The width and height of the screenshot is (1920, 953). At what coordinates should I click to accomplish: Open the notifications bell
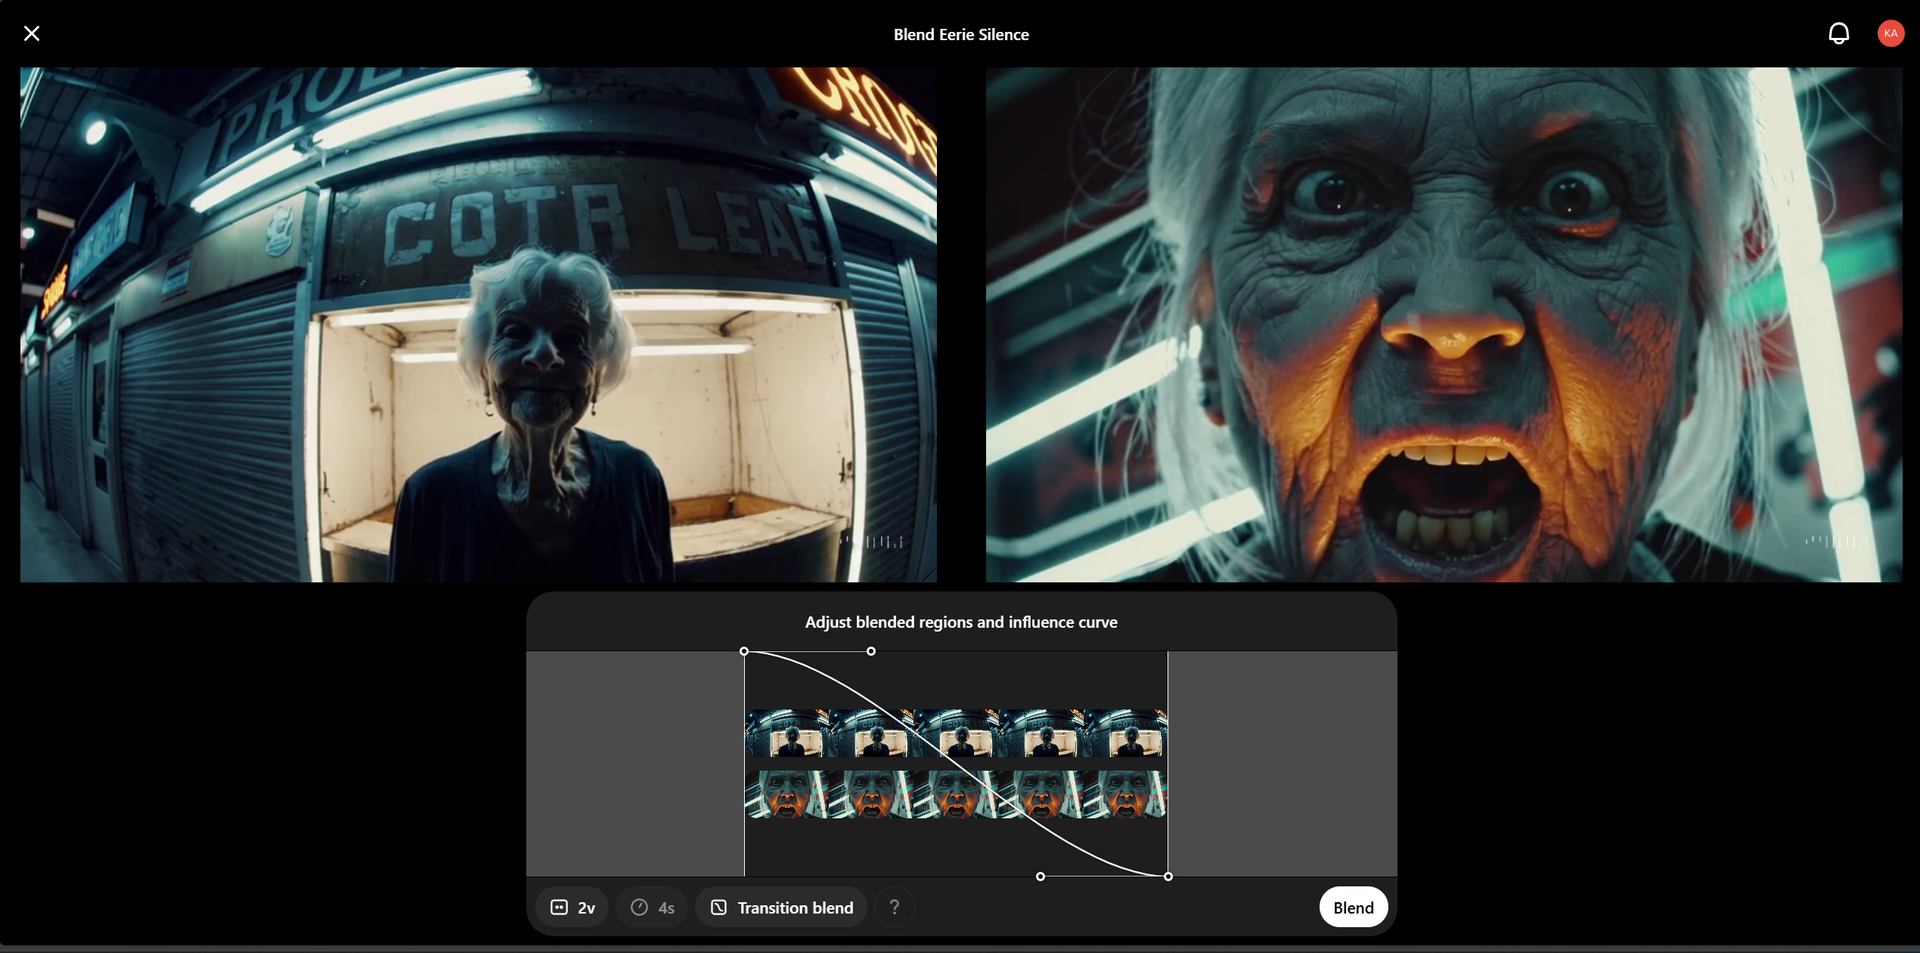click(x=1838, y=34)
